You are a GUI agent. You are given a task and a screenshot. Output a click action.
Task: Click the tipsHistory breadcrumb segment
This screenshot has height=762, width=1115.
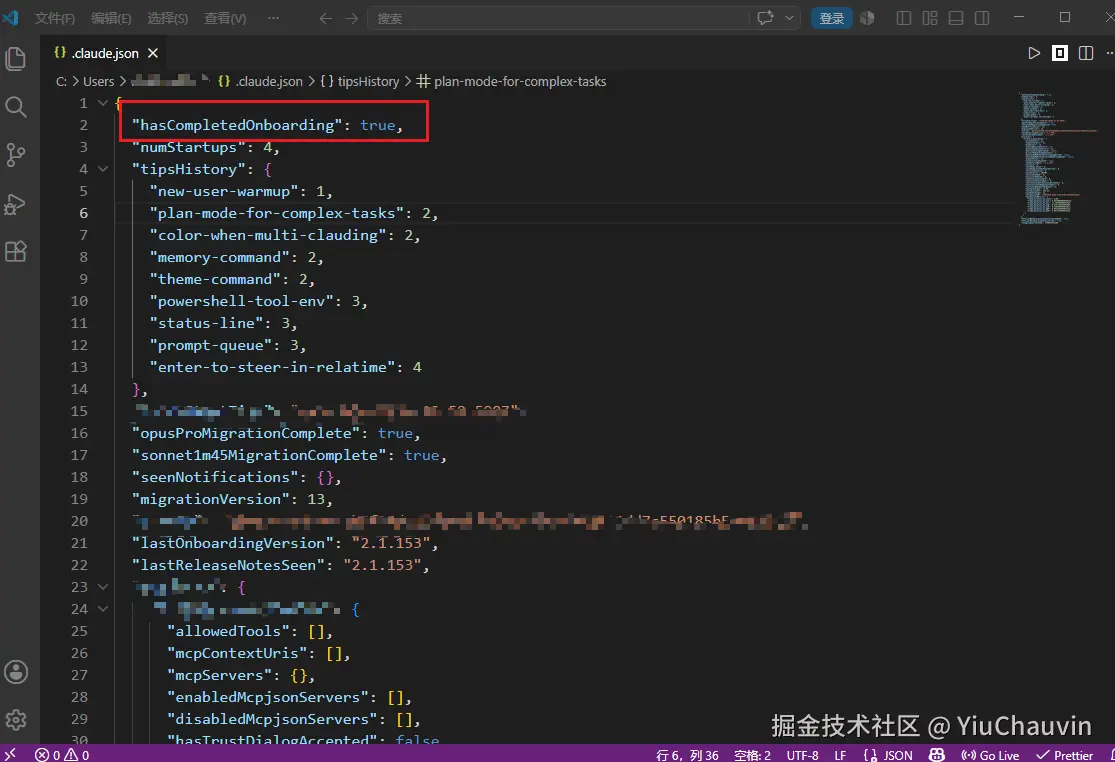(x=359, y=82)
